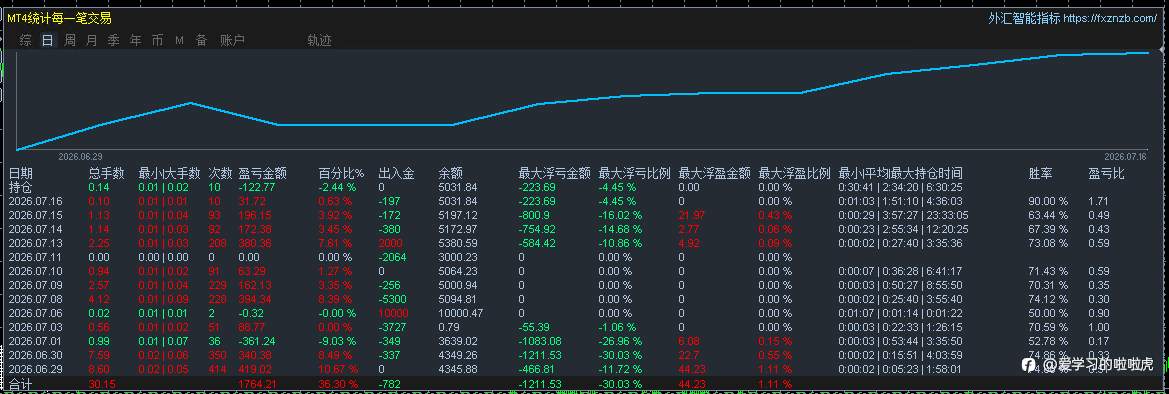Click the 最大浮亏比例 column header
The image size is (1169, 394).
tap(635, 174)
